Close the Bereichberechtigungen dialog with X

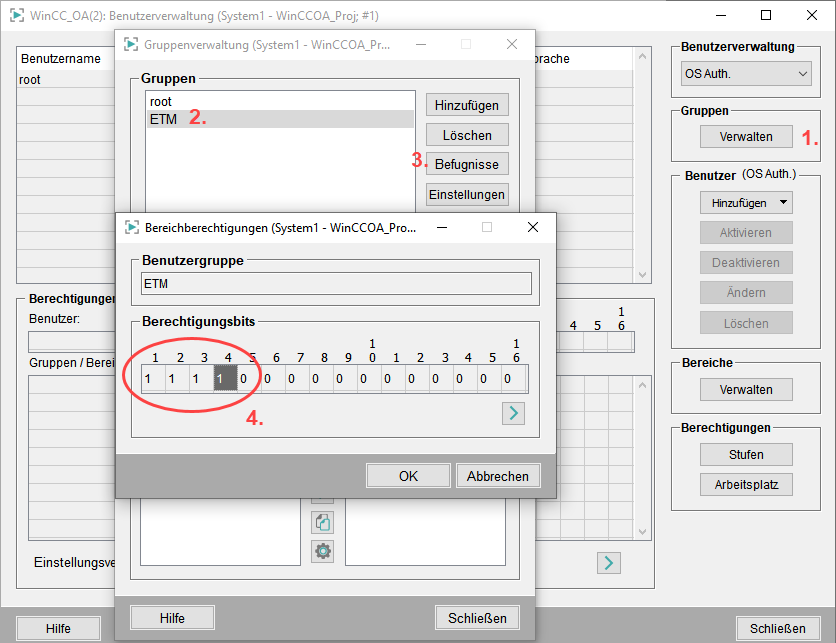point(533,227)
